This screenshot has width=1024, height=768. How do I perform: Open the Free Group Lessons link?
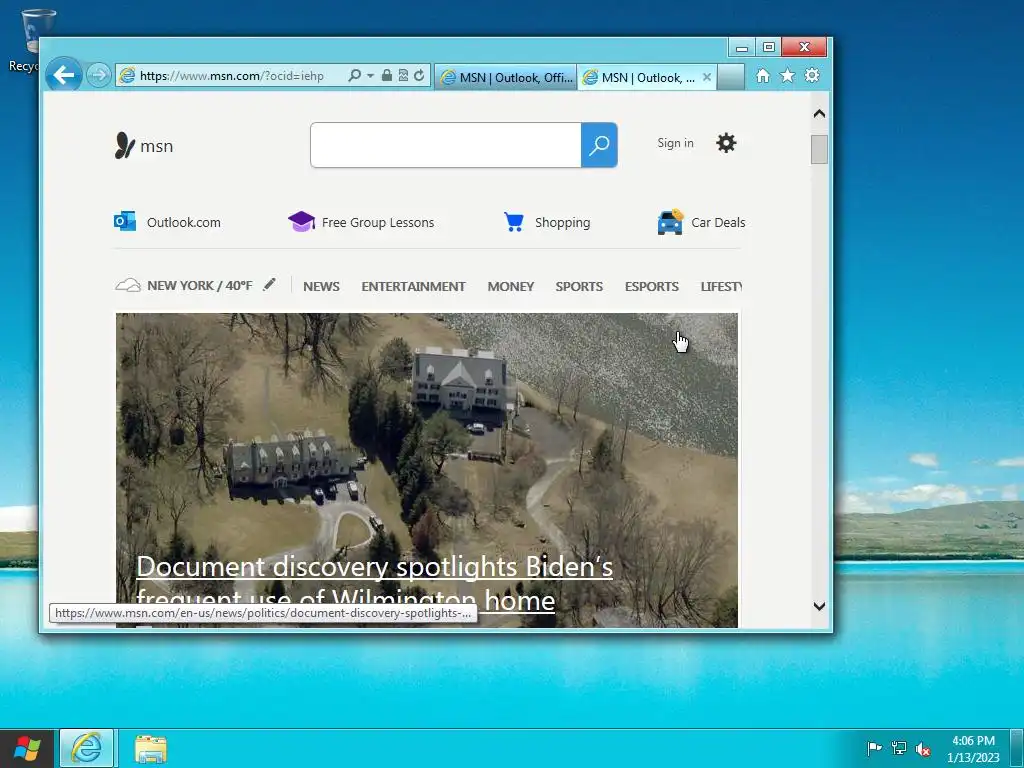click(x=377, y=223)
